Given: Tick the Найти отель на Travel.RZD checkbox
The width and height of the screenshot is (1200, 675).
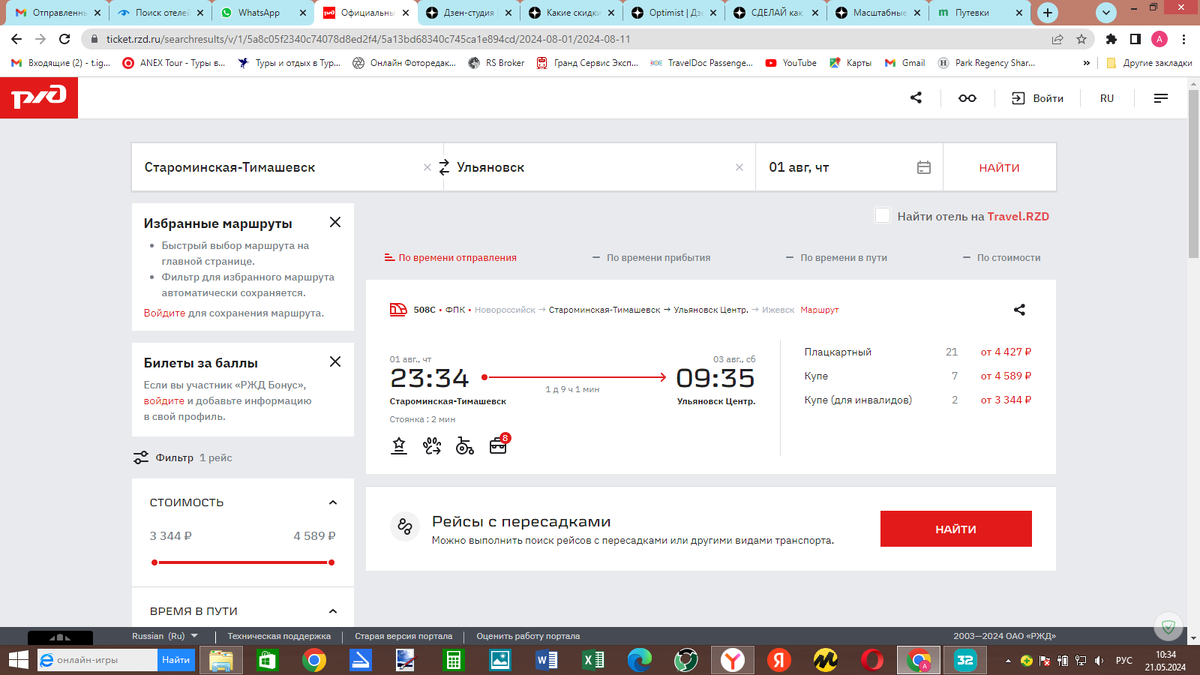Looking at the screenshot, I should 882,216.
